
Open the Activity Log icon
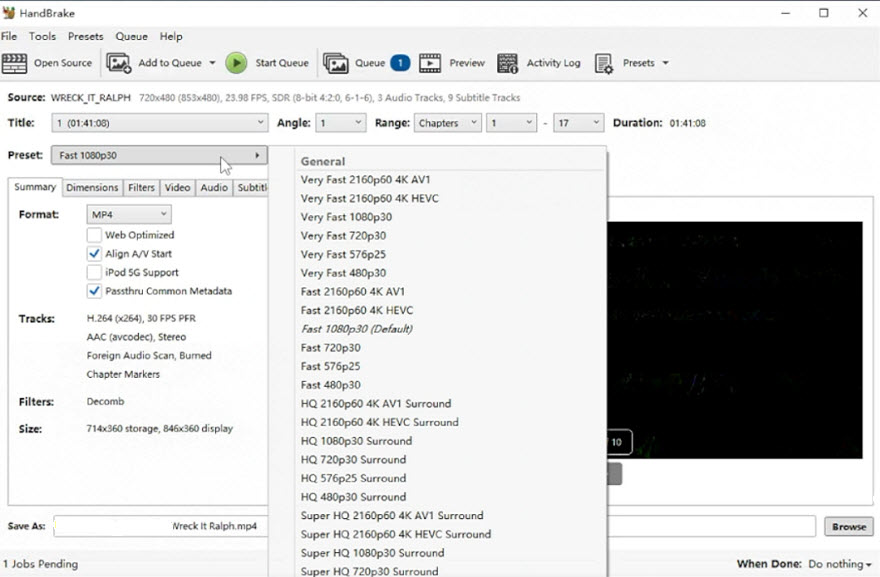tap(507, 63)
